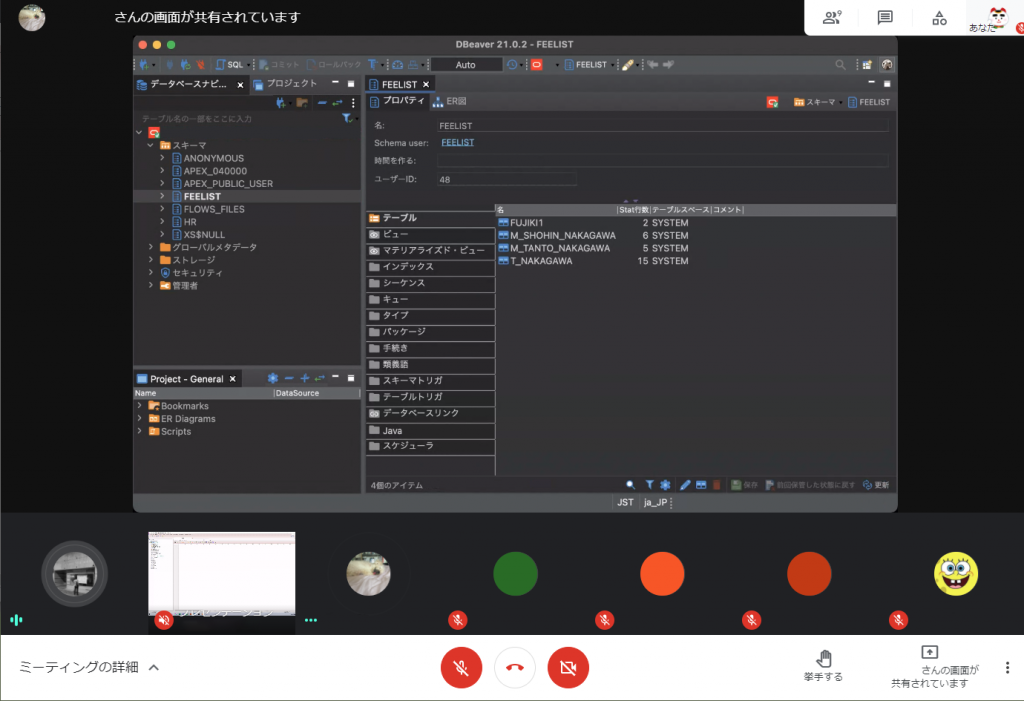Expand the HR schema tree node

(163, 222)
